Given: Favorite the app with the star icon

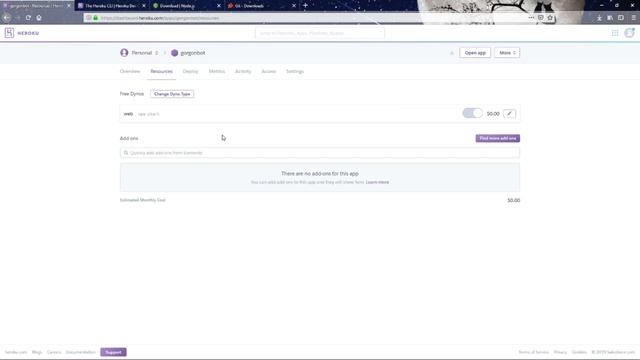Looking at the screenshot, I should [x=451, y=53].
